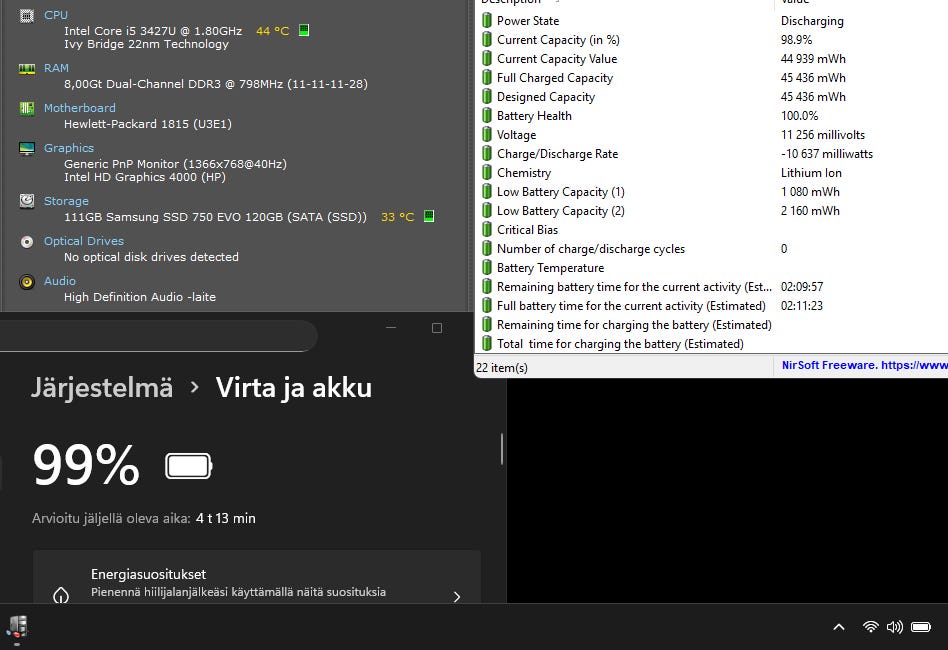Open the Optical Drives section link
The height and width of the screenshot is (650, 948).
tap(83, 241)
